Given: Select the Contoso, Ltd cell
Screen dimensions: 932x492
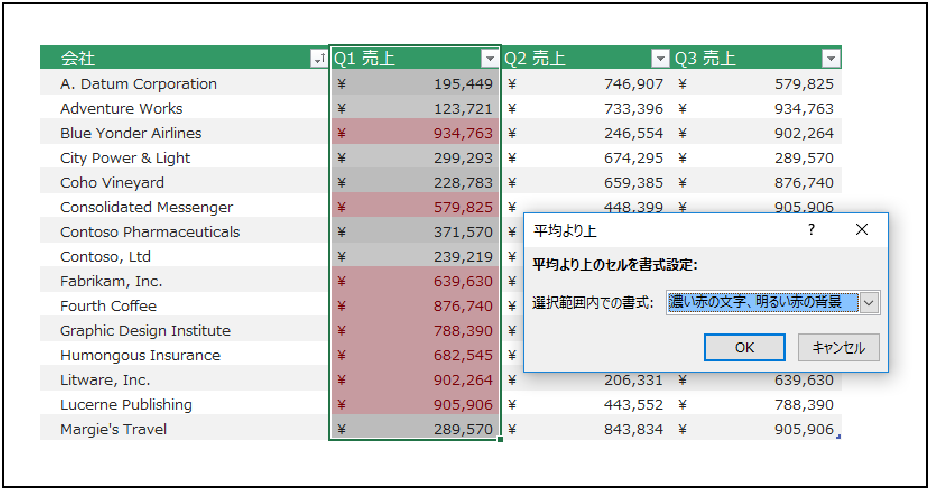Looking at the screenshot, I should click(184, 257).
